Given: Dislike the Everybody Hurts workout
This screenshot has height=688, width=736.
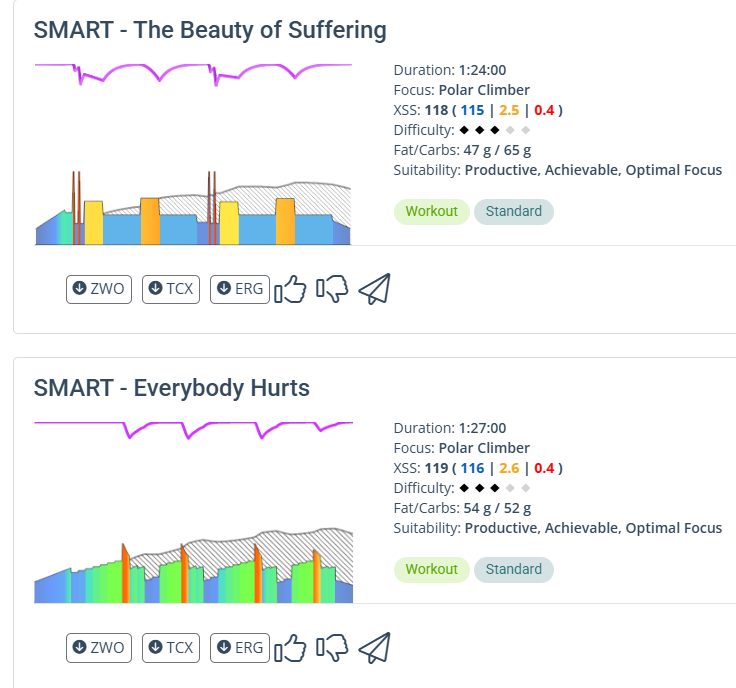Looking at the screenshot, I should tap(332, 647).
